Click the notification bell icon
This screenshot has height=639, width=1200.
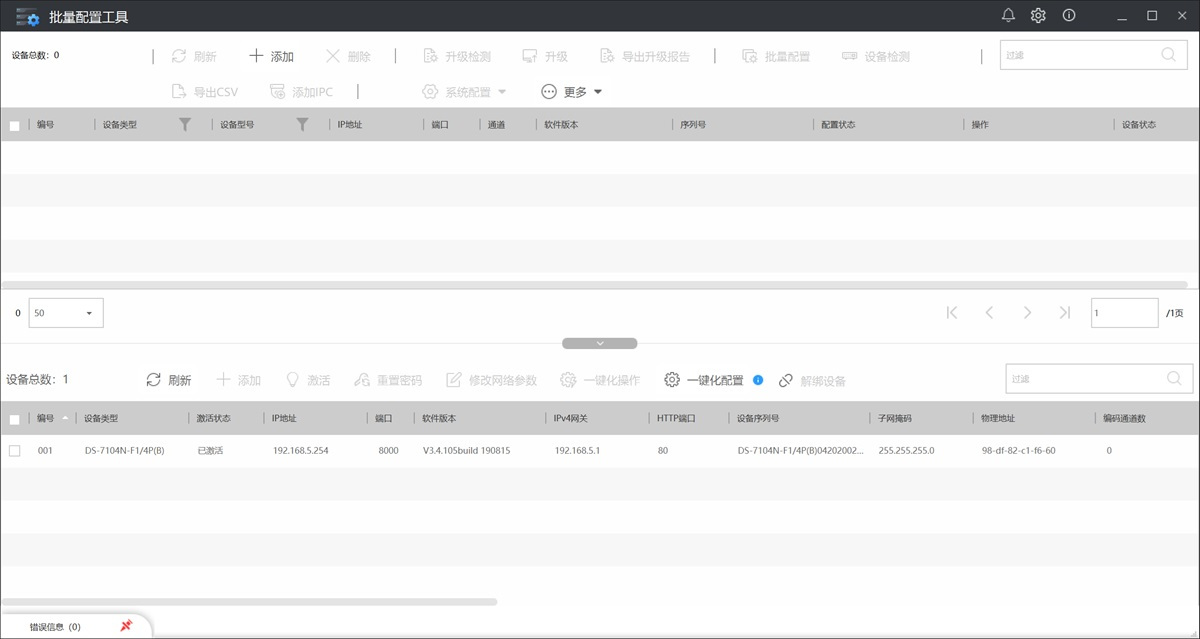(x=1008, y=15)
